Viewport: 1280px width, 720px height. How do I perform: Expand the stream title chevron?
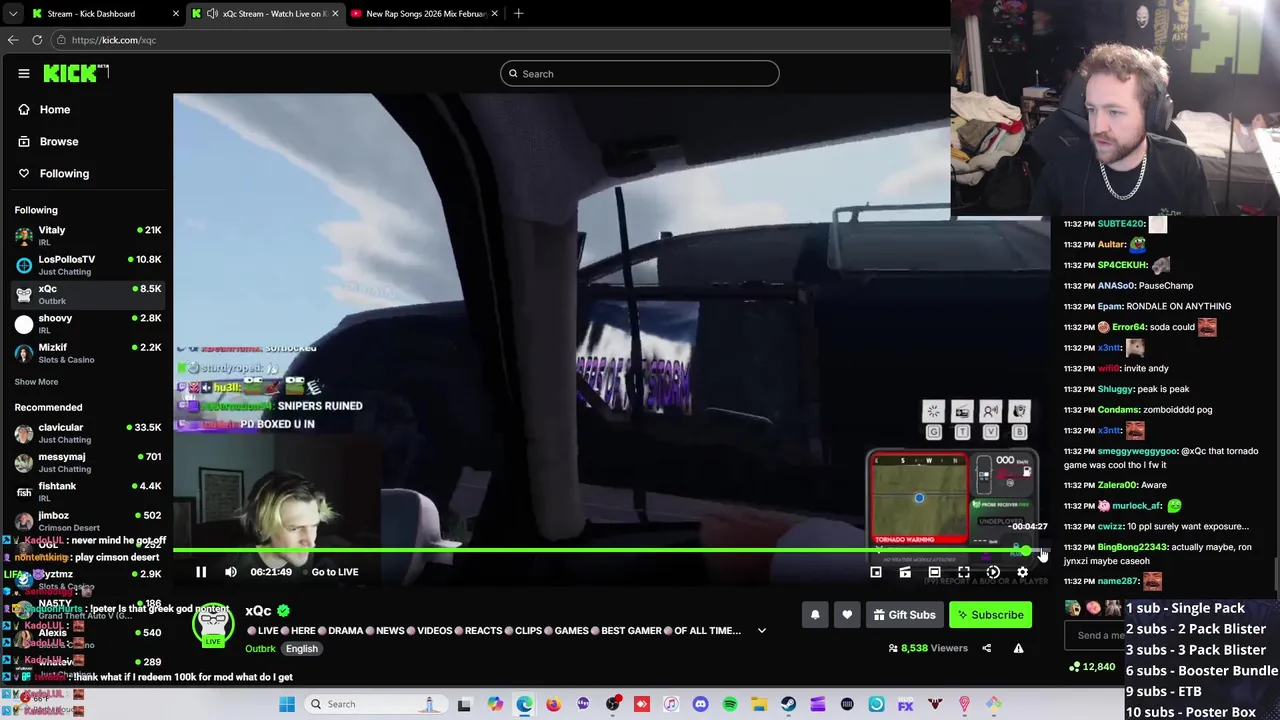[x=762, y=631]
